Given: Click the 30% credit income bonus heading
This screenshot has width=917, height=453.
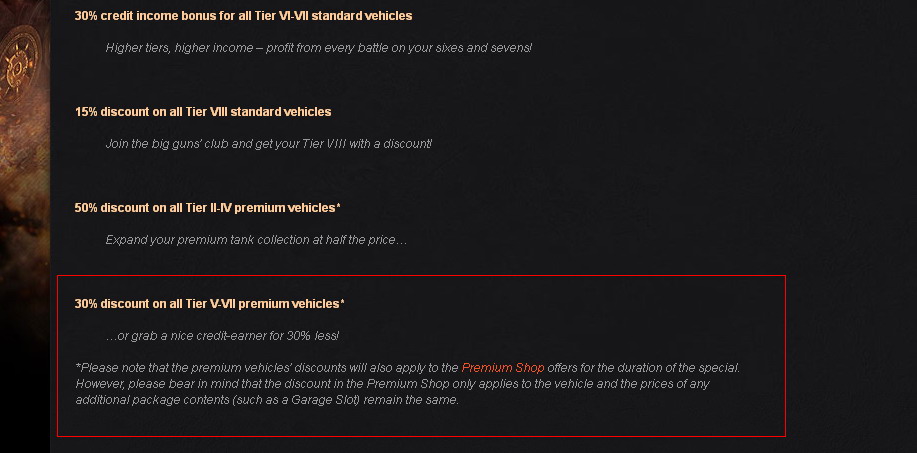Looking at the screenshot, I should coord(243,16).
